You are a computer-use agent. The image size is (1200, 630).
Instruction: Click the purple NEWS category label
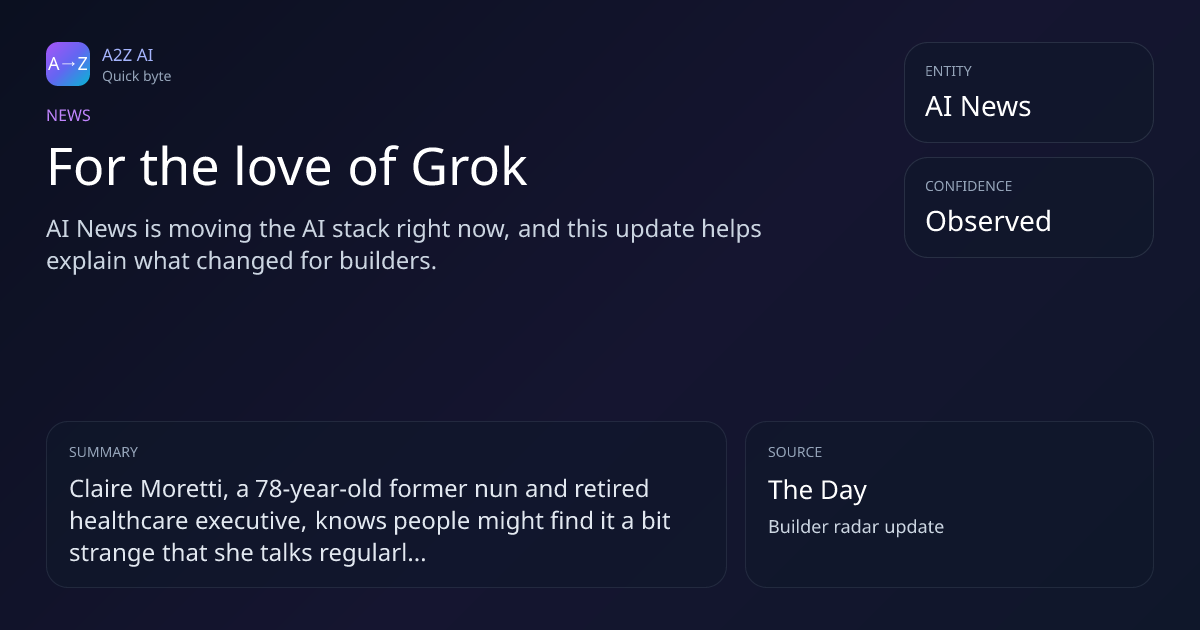coord(68,115)
